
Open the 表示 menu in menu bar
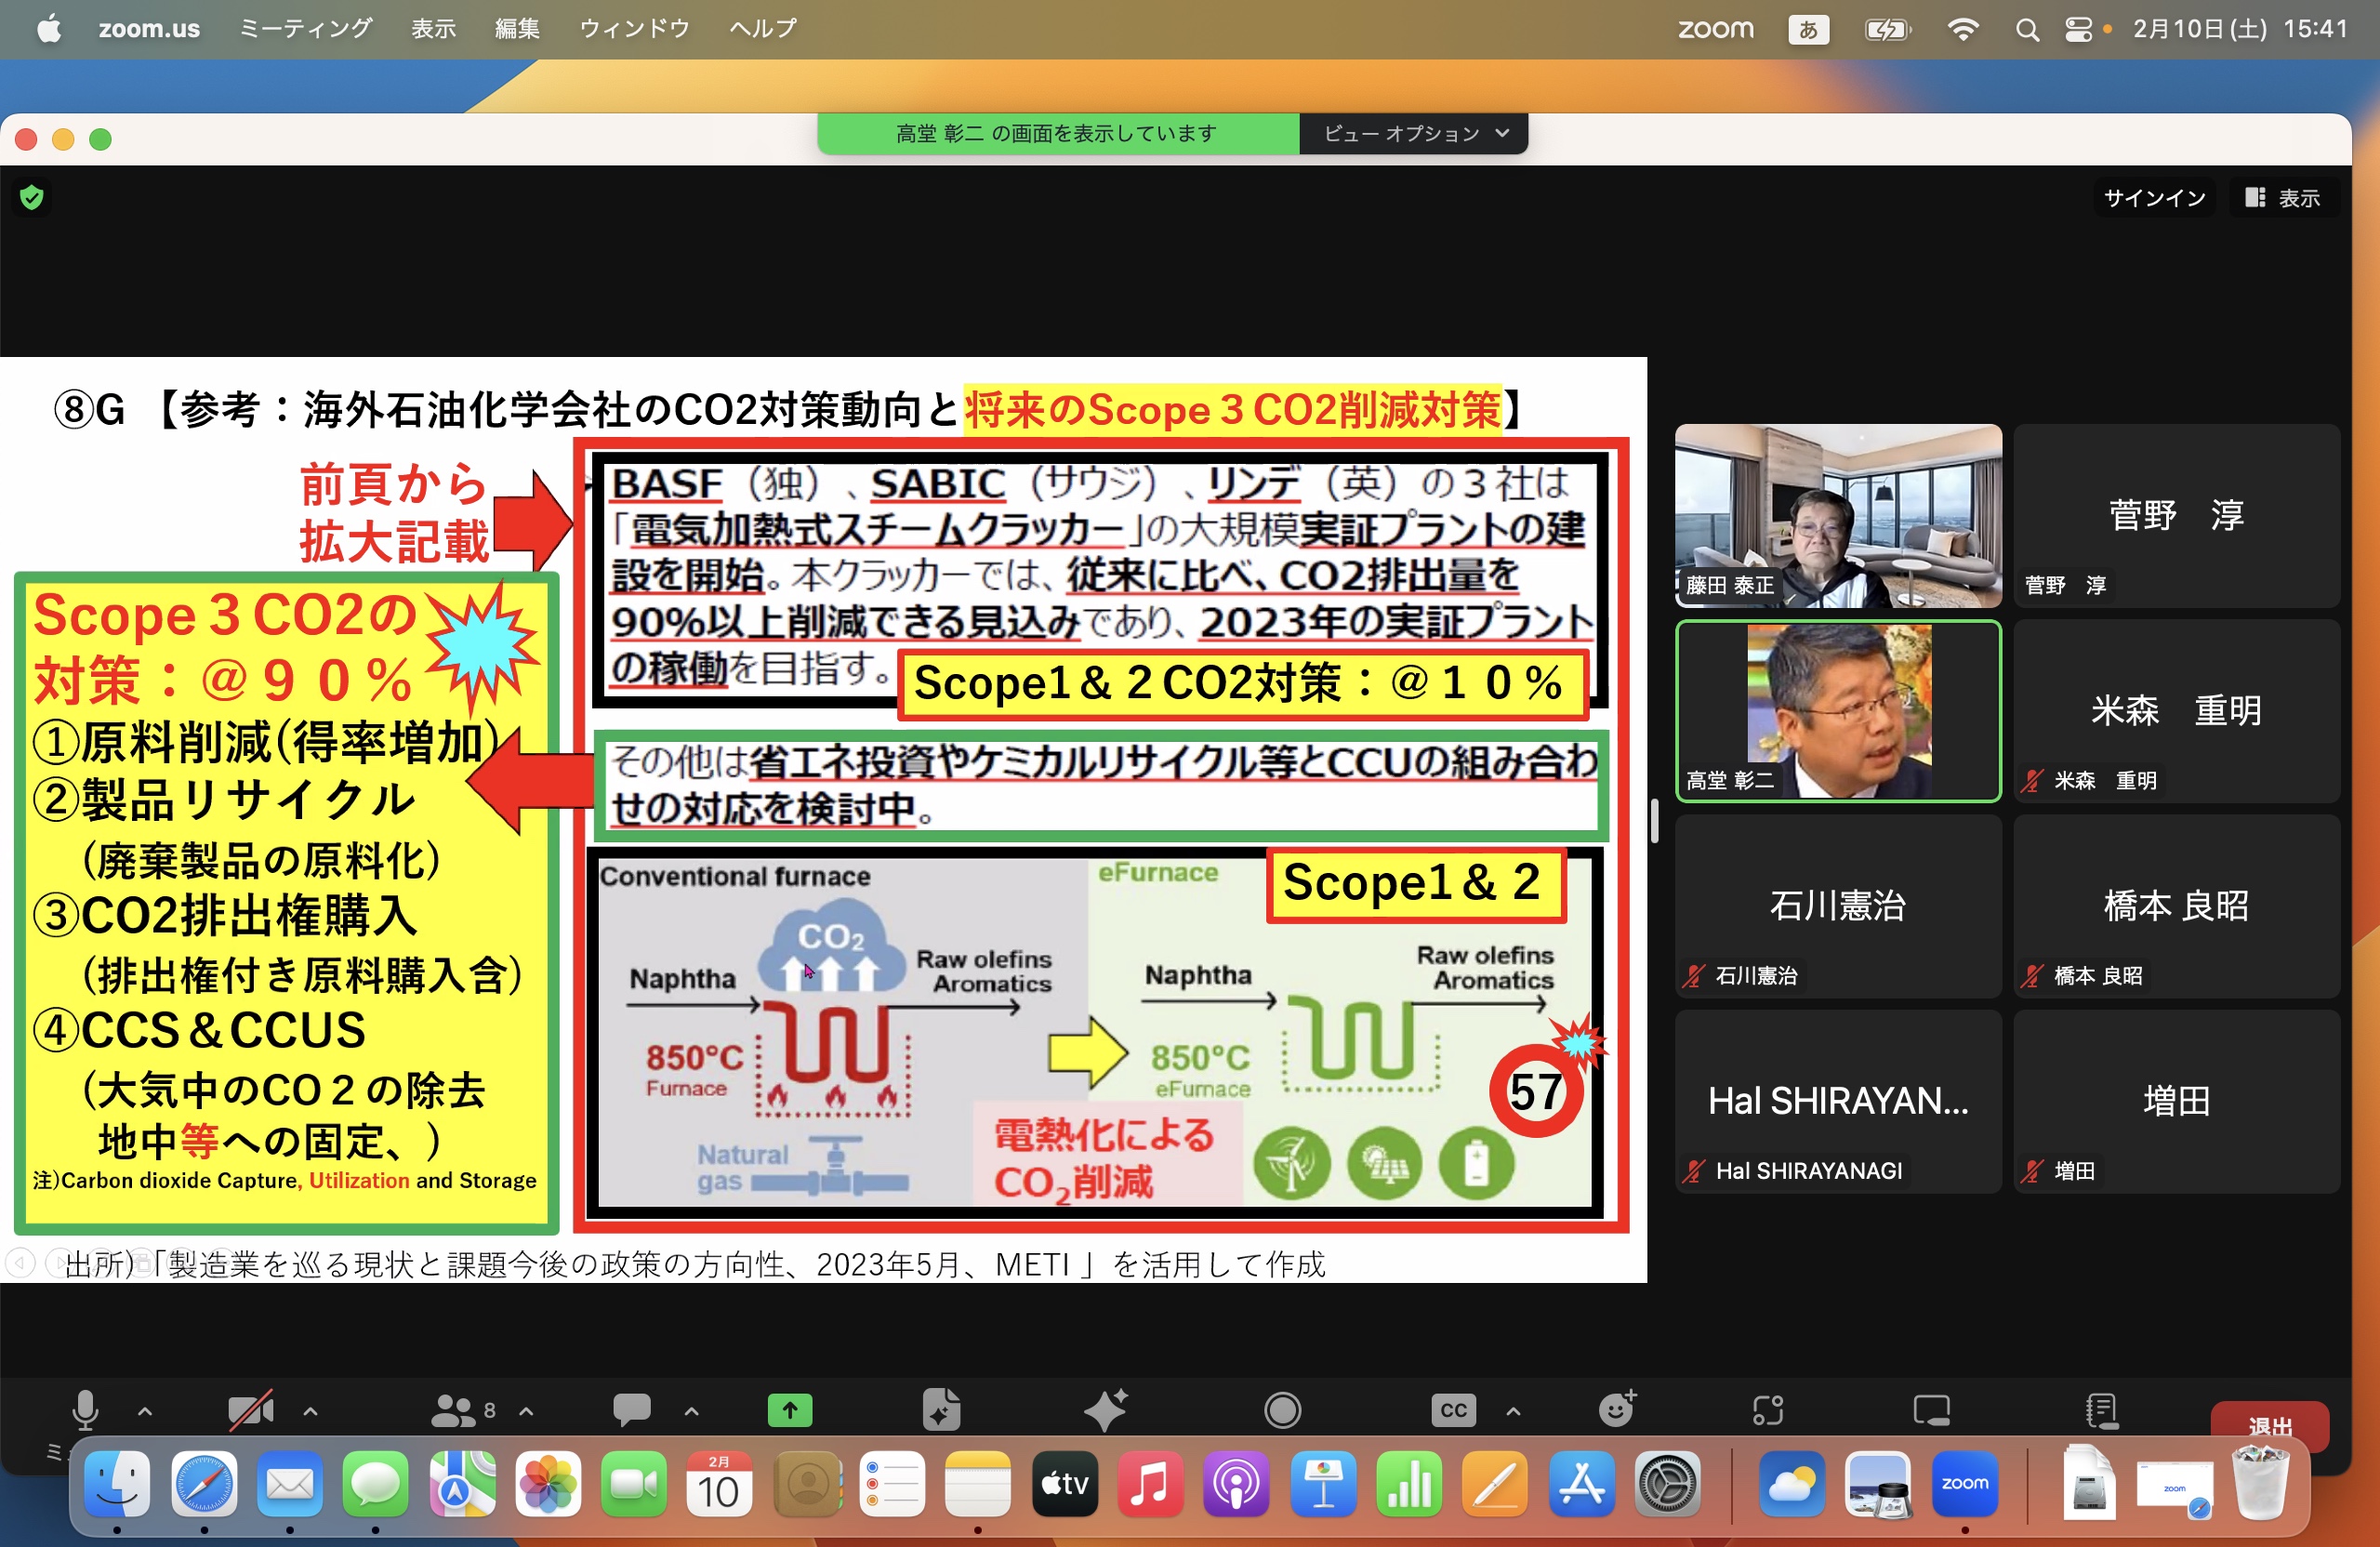434,28
